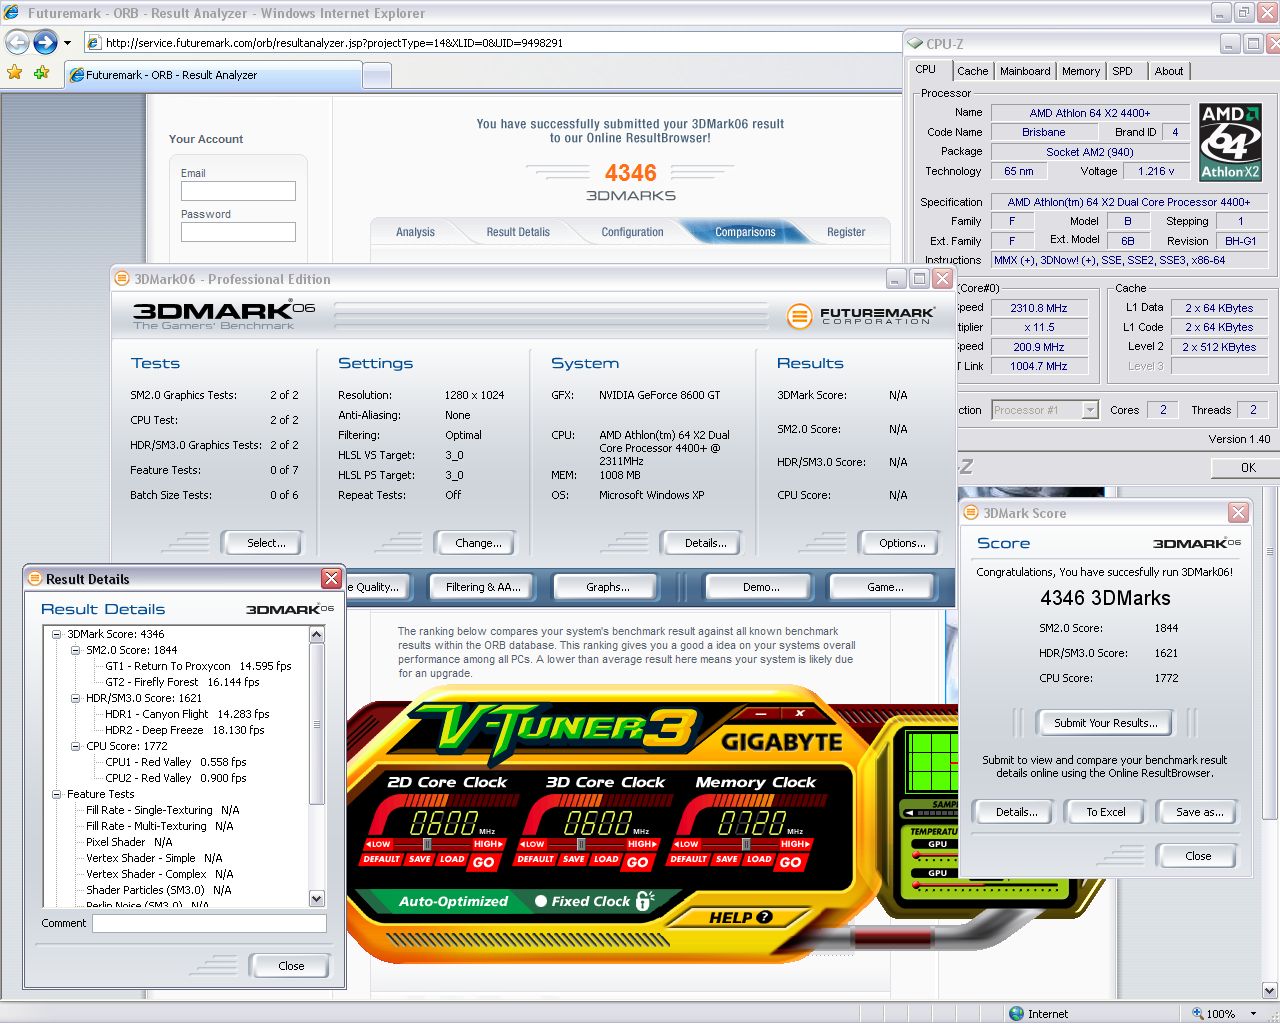Viewport: 1280px width, 1024px height.
Task: Click LOW arrow for 3D Core Clock
Action: (532, 844)
